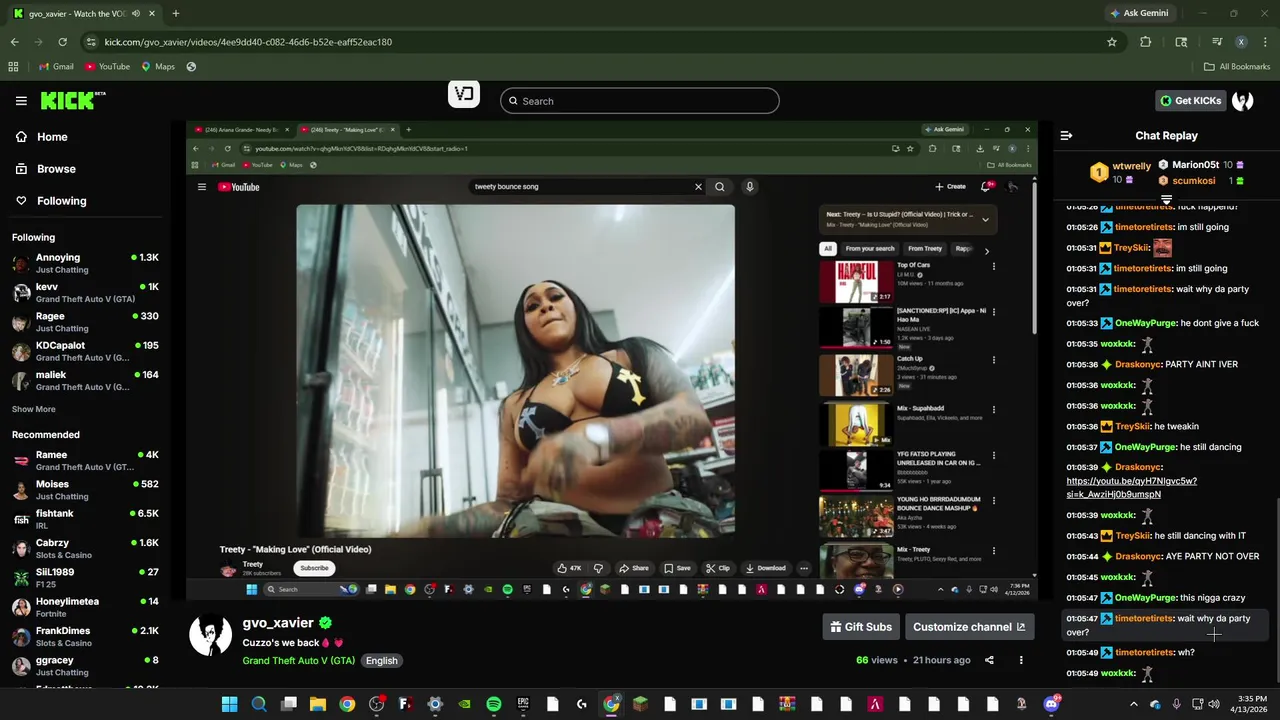Open Honeylimetea recommended channel
The height and width of the screenshot is (720, 1280).
85,608
